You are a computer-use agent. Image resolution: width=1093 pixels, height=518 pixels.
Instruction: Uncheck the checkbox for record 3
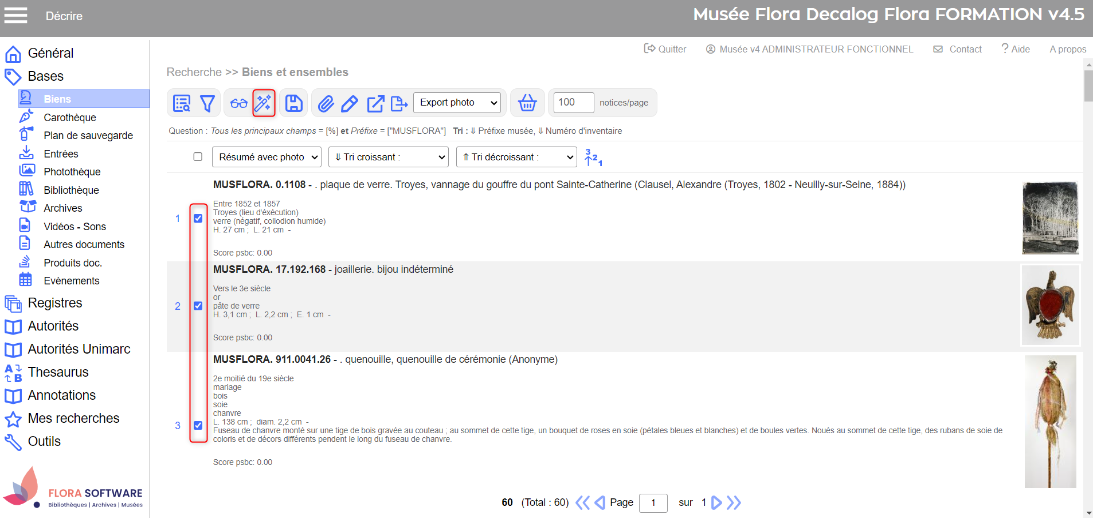[x=198, y=426]
